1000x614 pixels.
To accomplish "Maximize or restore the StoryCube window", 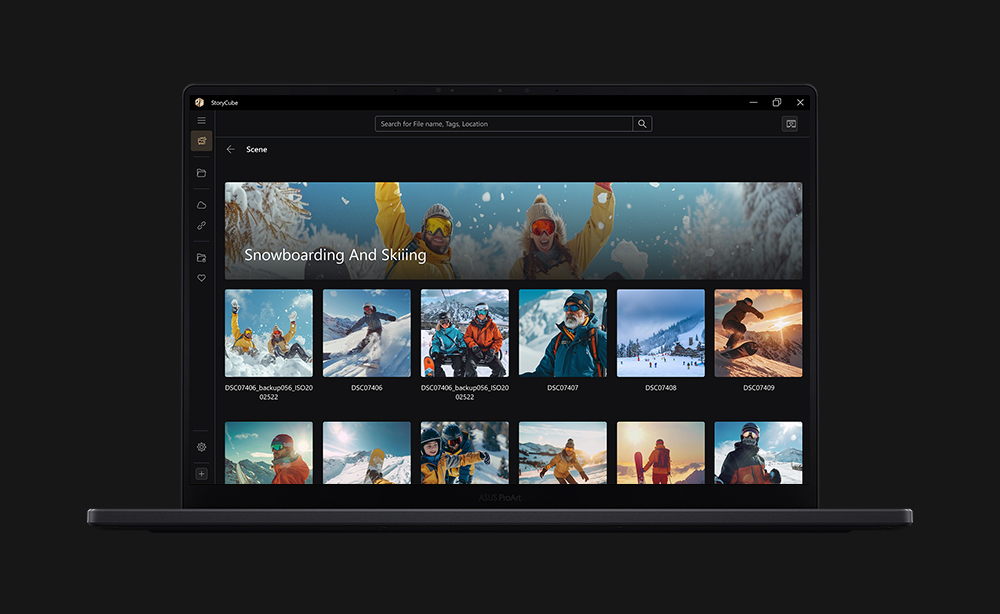I will click(x=776, y=102).
